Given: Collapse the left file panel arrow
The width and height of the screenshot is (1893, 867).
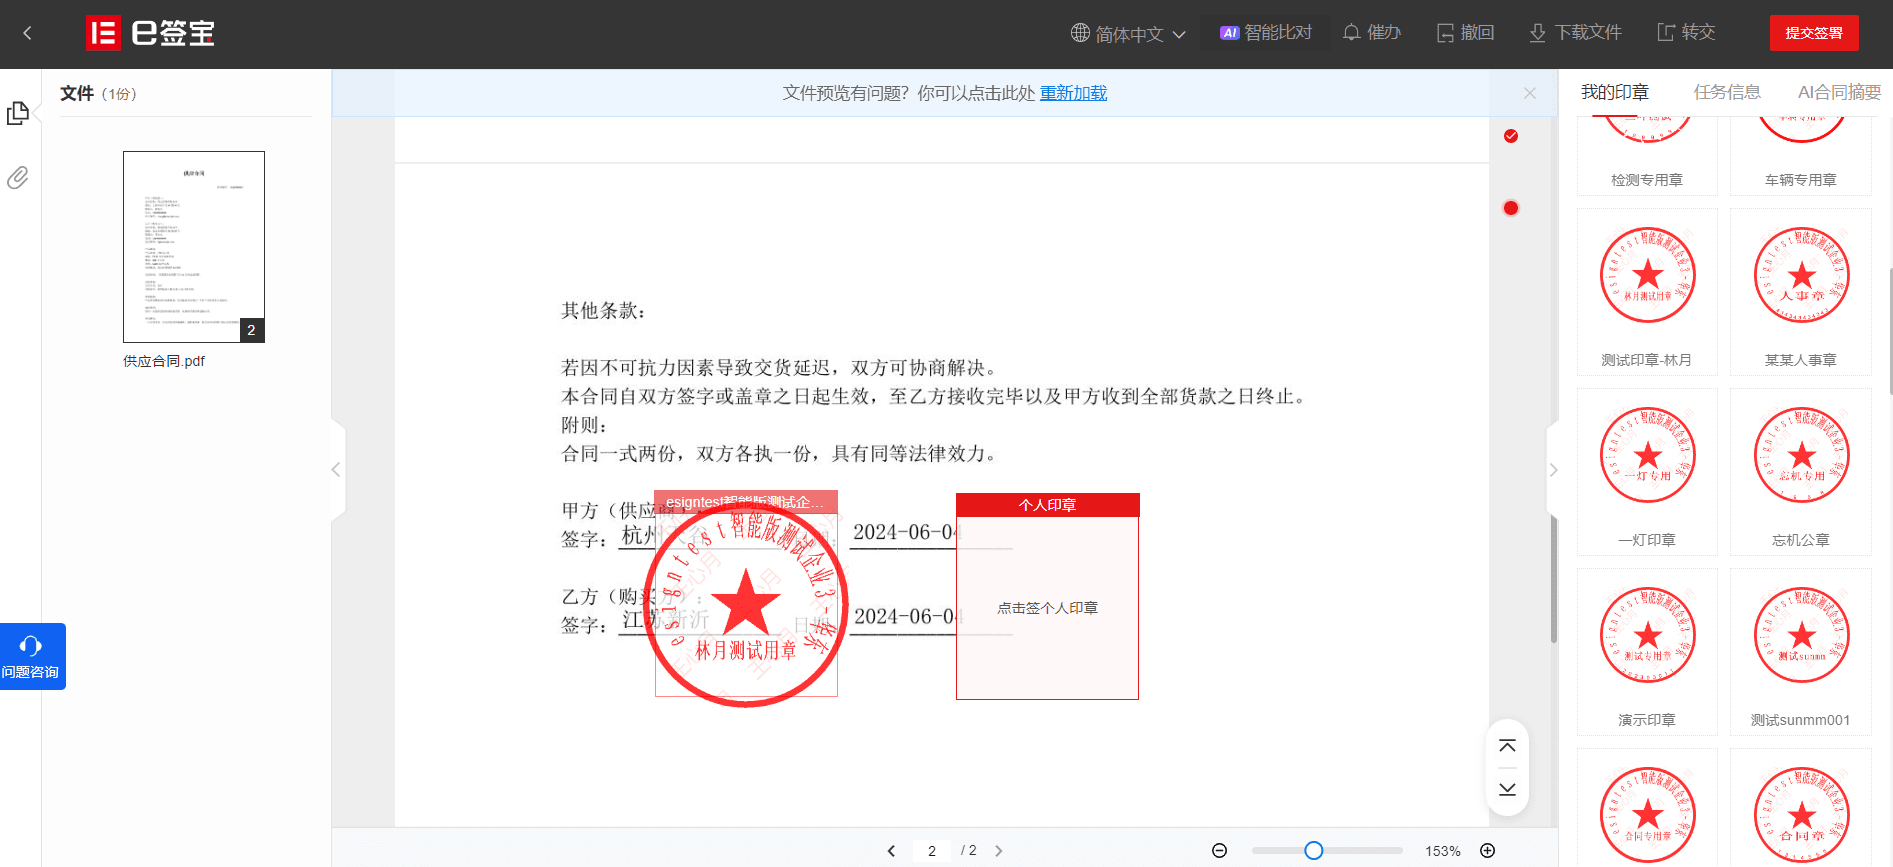Looking at the screenshot, I should 337,470.
